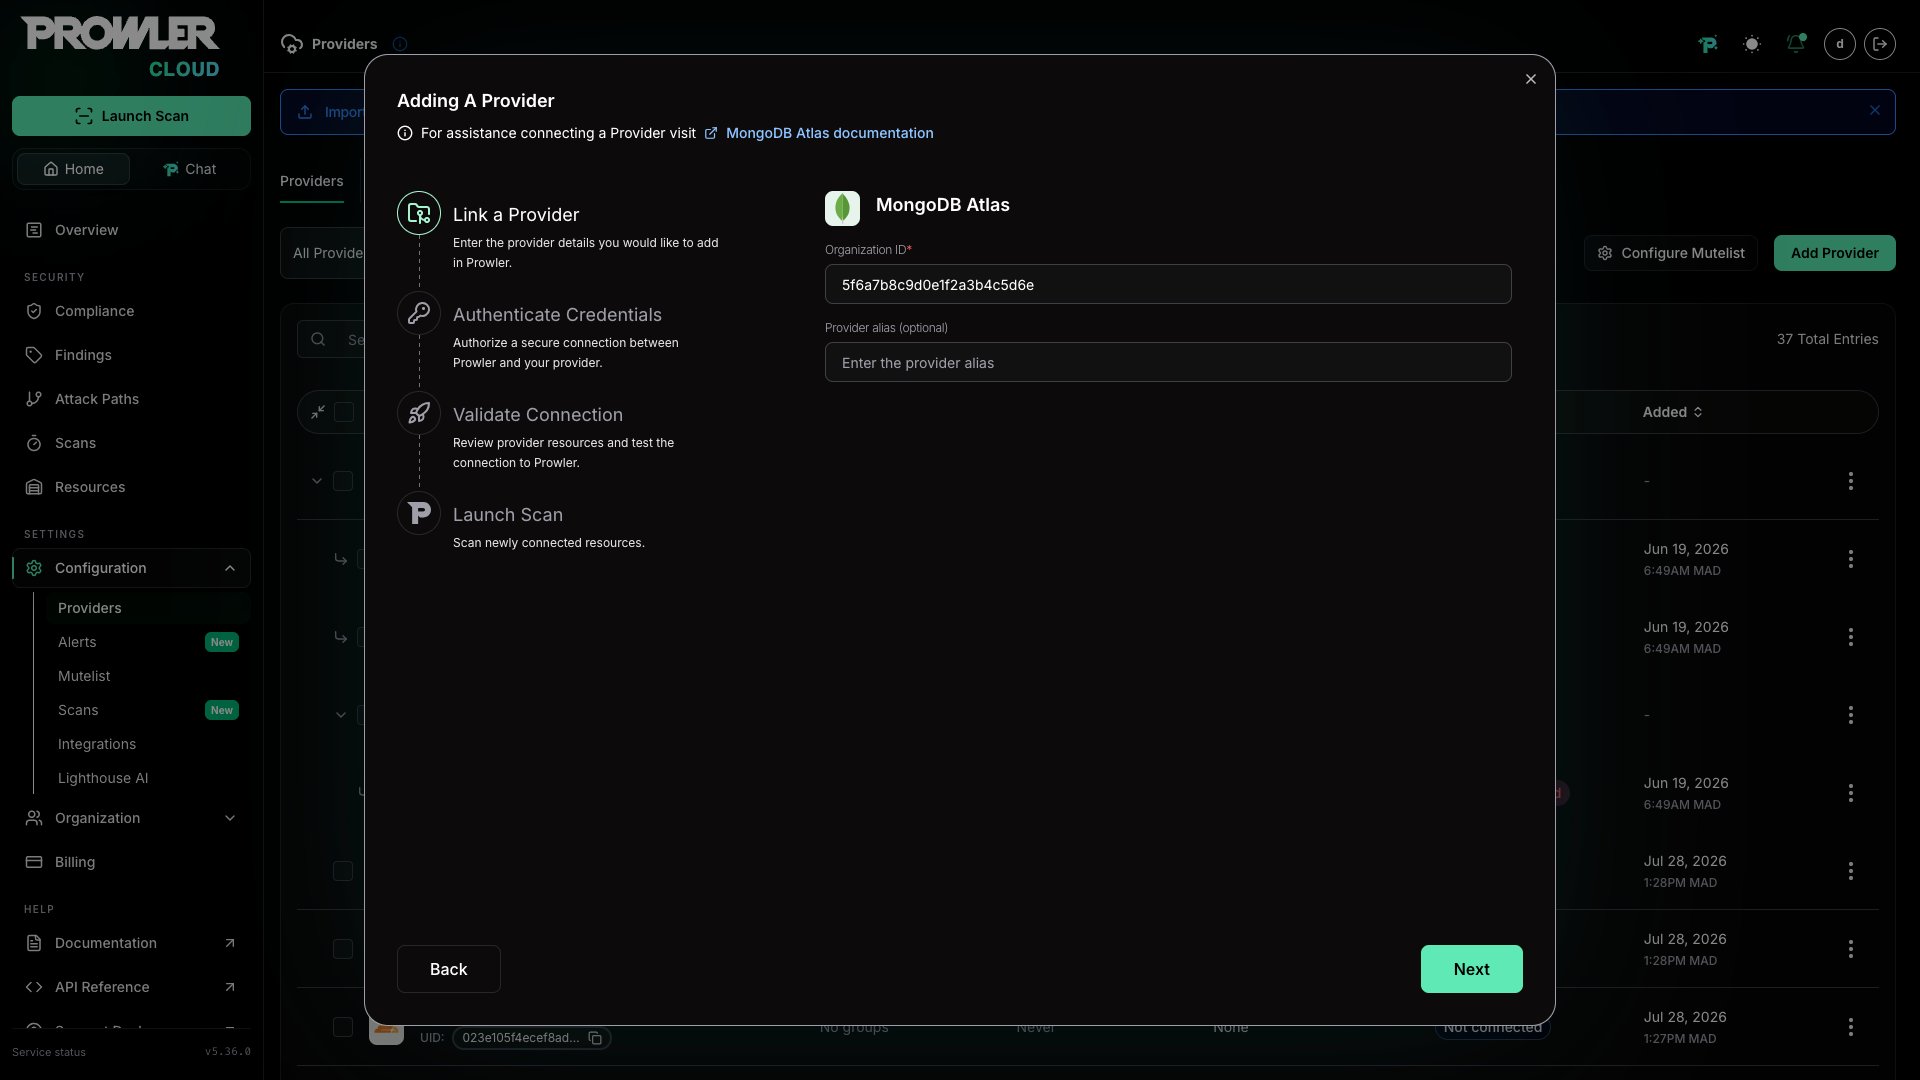Click Configure Mutelist button
The image size is (1920, 1080).
1670,253
